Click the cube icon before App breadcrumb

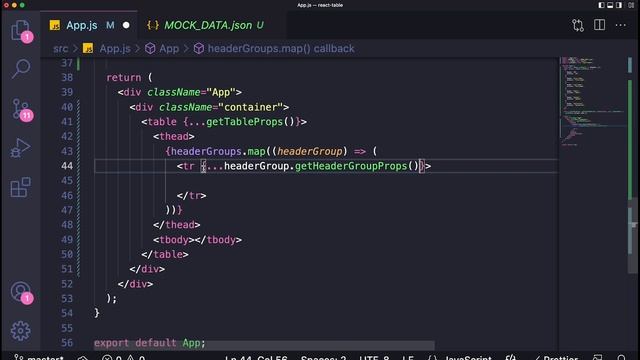pyautogui.click(x=150, y=49)
